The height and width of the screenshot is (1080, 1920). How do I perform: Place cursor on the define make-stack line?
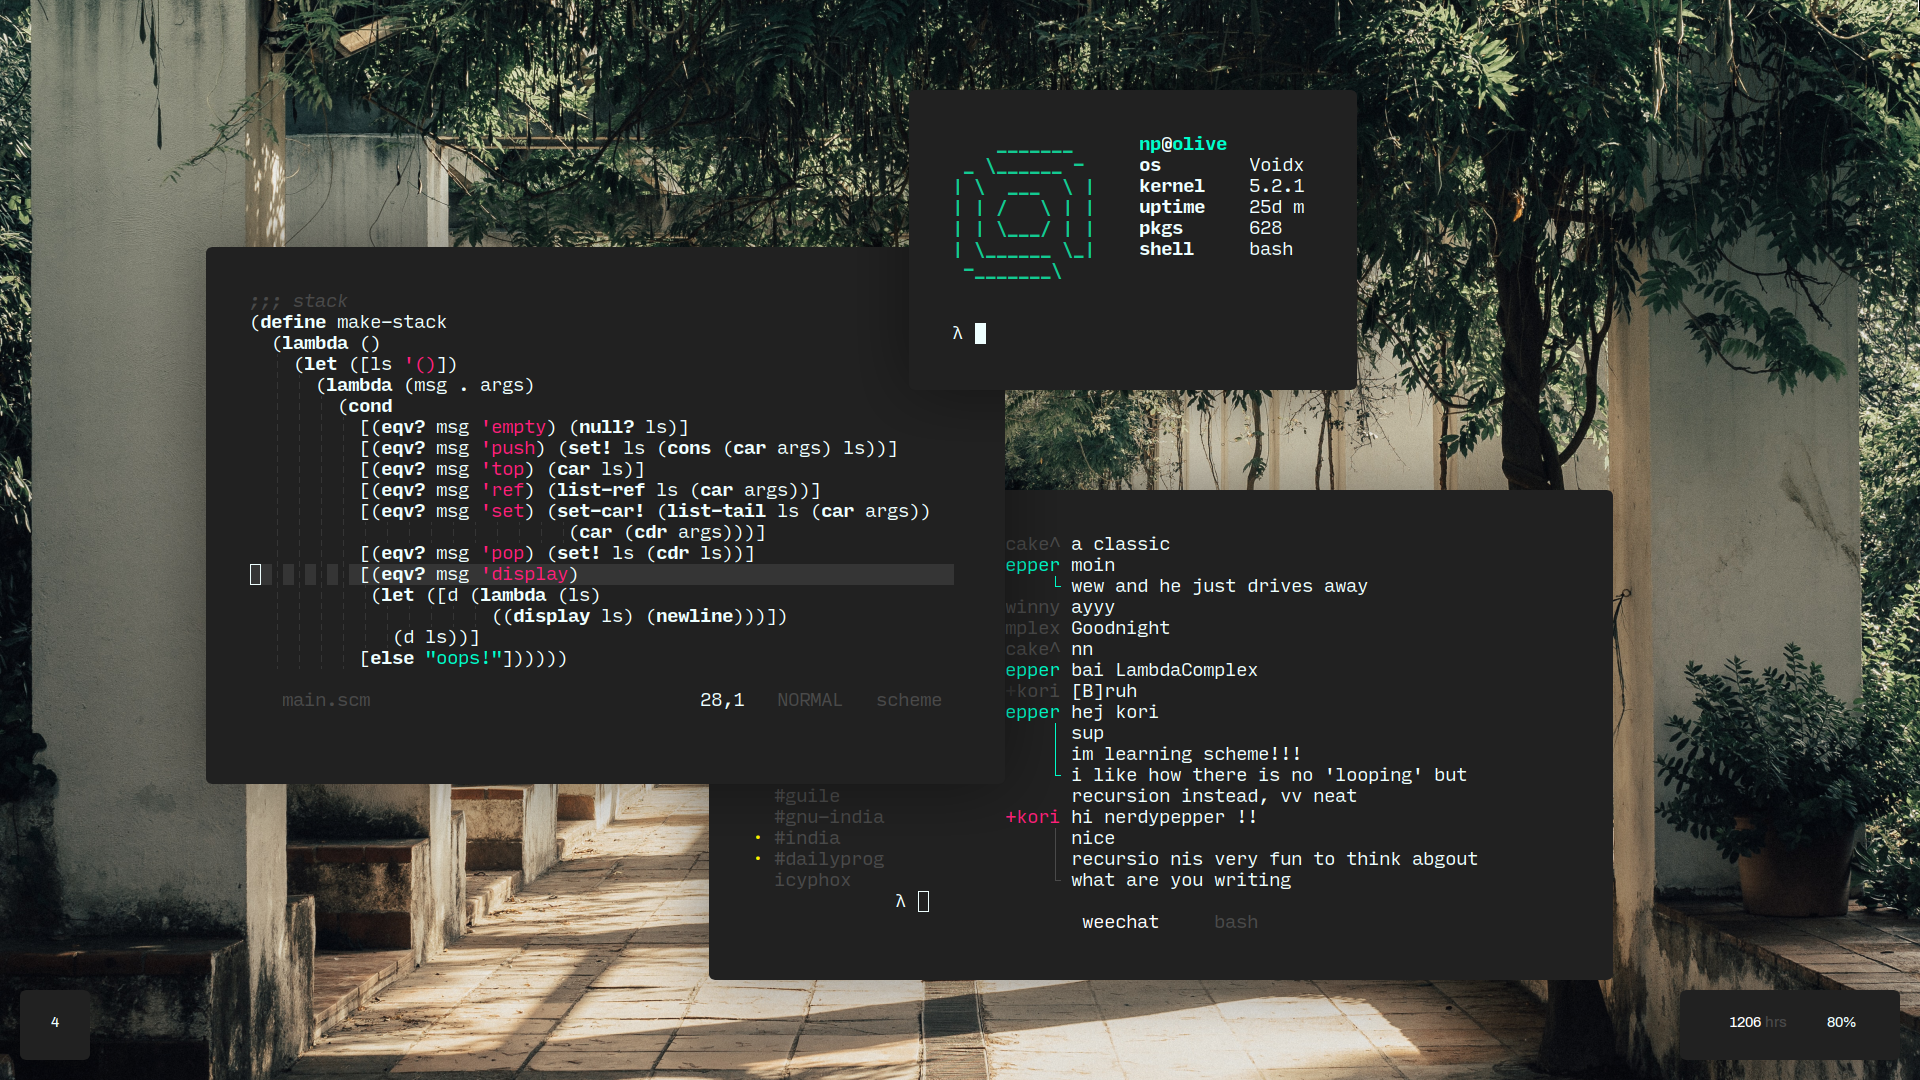(348, 322)
